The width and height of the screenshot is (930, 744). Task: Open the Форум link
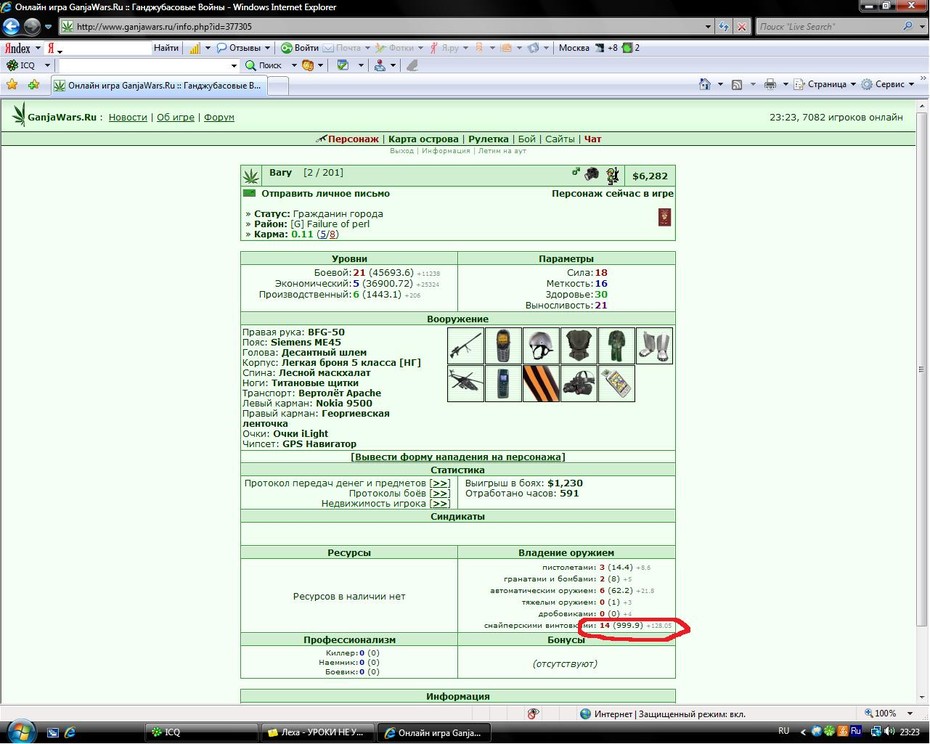[219, 117]
